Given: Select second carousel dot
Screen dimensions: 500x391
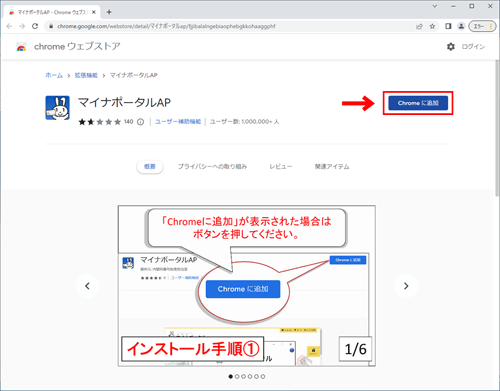Looking at the screenshot, I should [x=237, y=377].
